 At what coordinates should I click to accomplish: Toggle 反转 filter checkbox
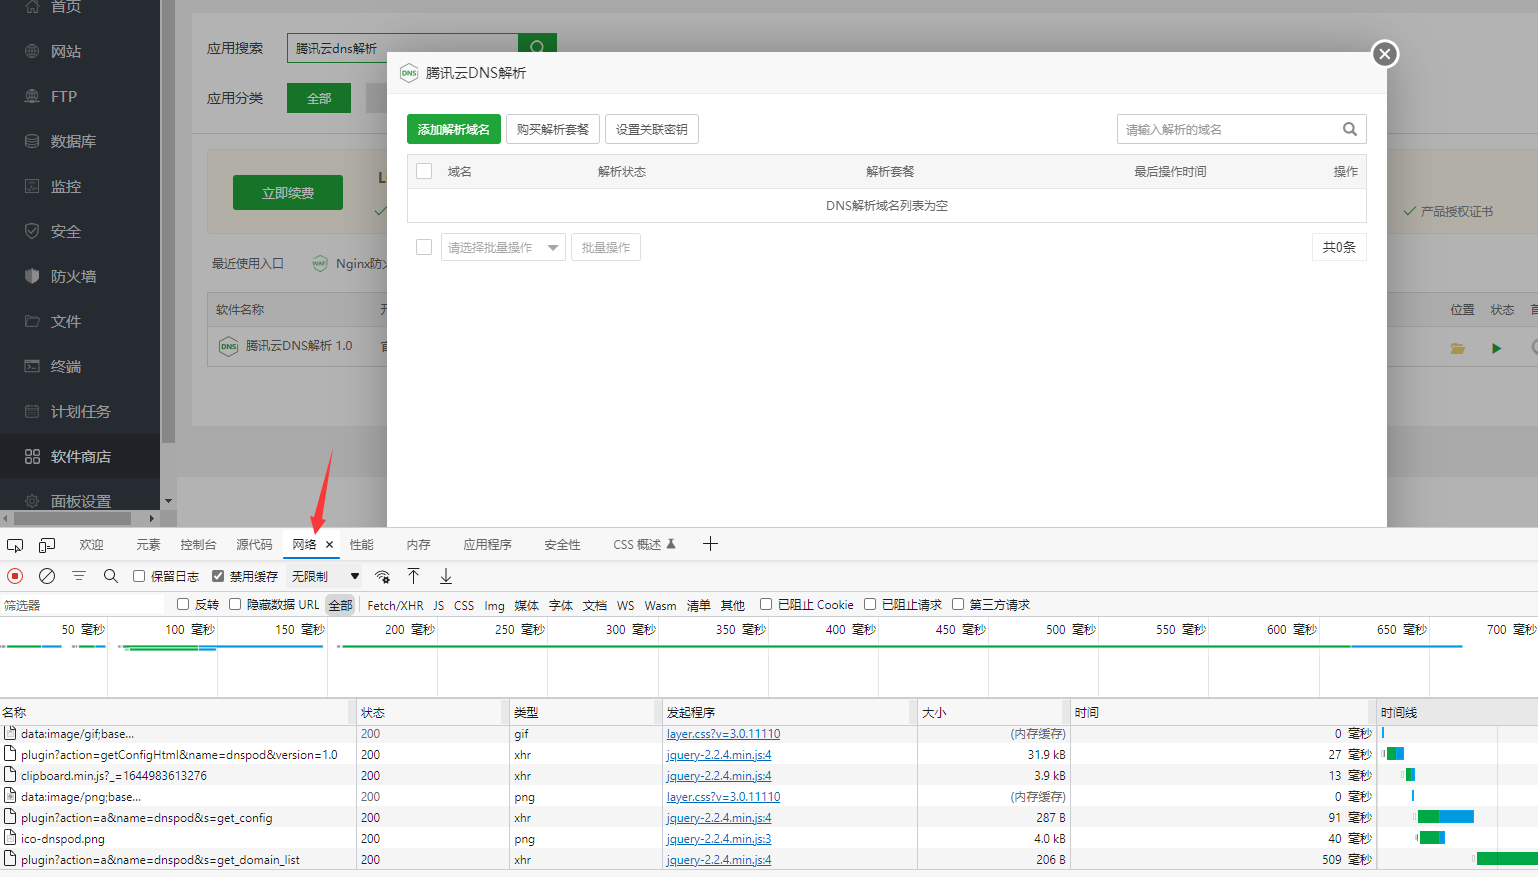pyautogui.click(x=183, y=604)
